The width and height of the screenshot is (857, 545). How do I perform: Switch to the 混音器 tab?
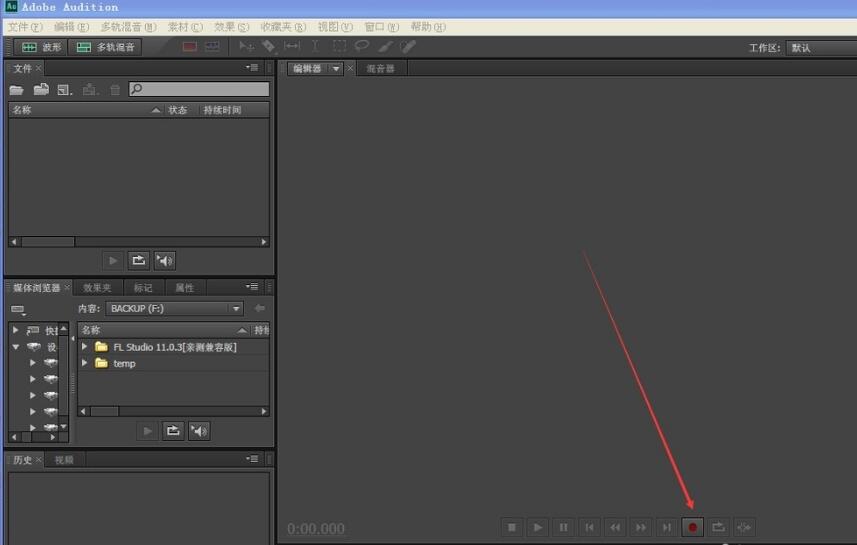coord(380,69)
